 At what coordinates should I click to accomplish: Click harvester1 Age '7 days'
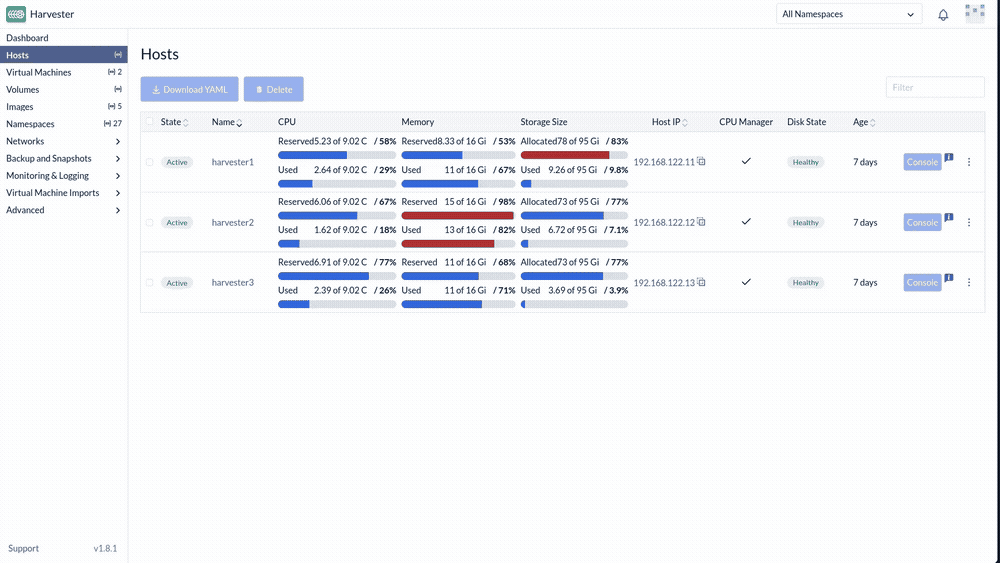coord(865,162)
